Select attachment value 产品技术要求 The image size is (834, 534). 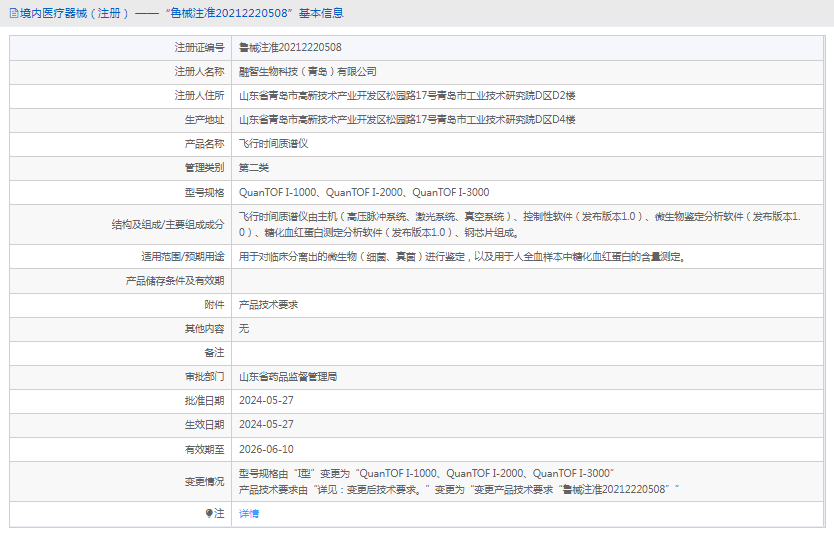pos(268,305)
